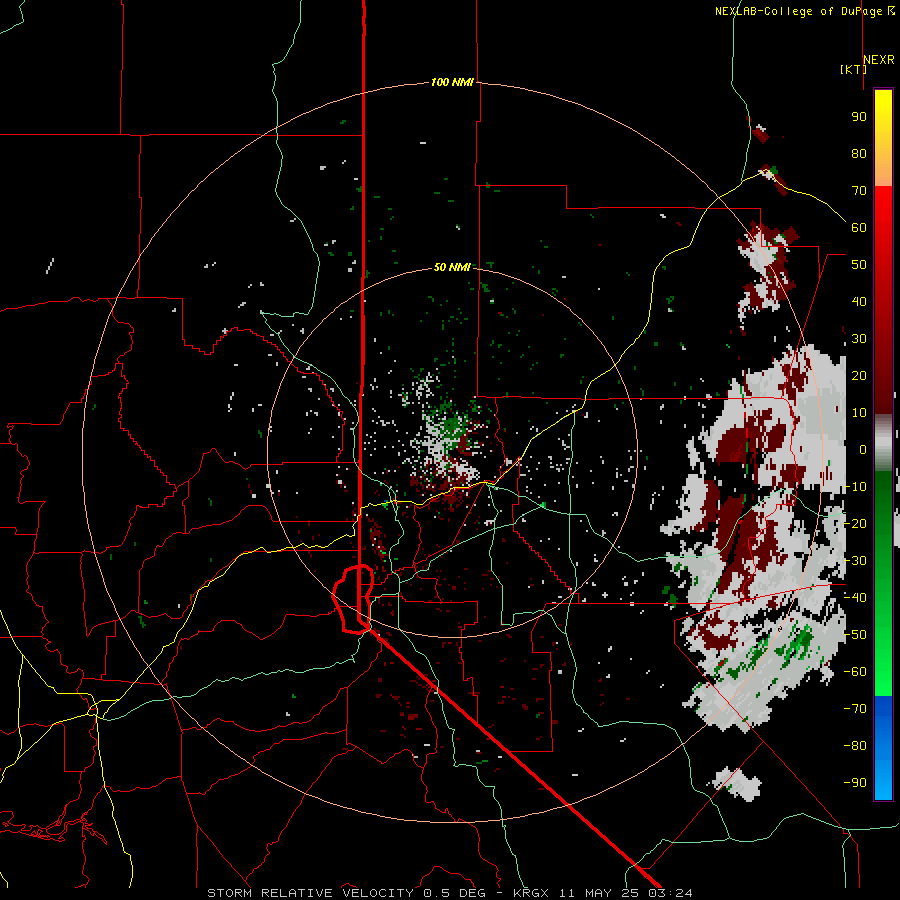
Task: Click the light cyan bottom segment of color bar
Action: click(883, 783)
